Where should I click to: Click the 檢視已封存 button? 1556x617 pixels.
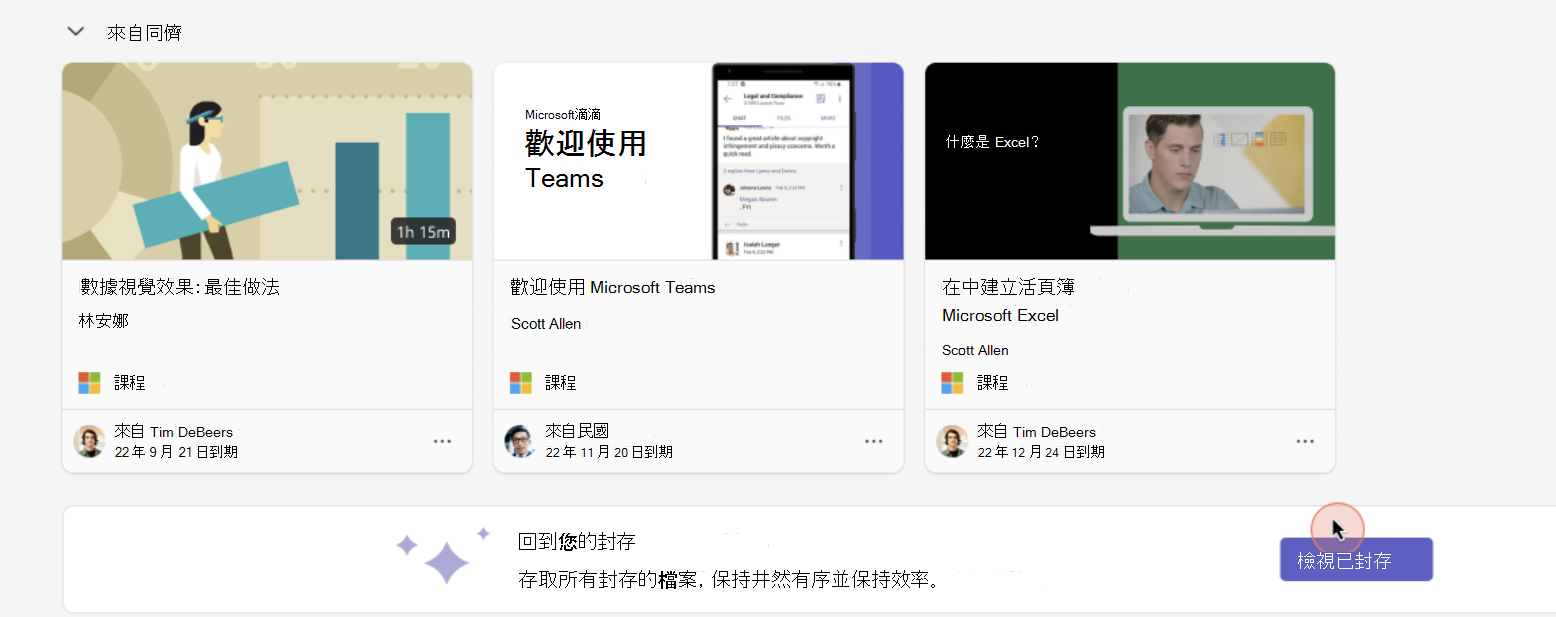tap(1356, 560)
